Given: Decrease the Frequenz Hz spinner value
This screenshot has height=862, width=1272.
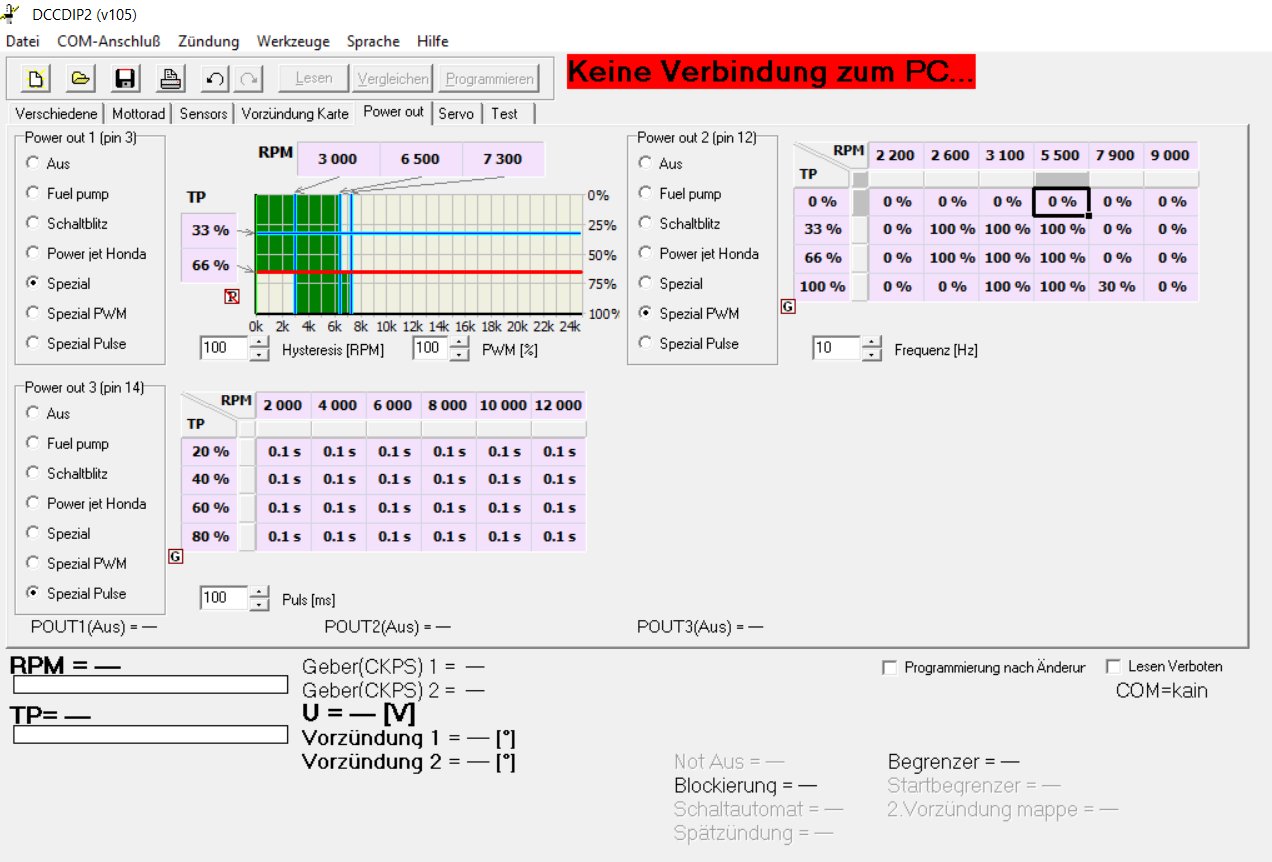Looking at the screenshot, I should tap(872, 354).
